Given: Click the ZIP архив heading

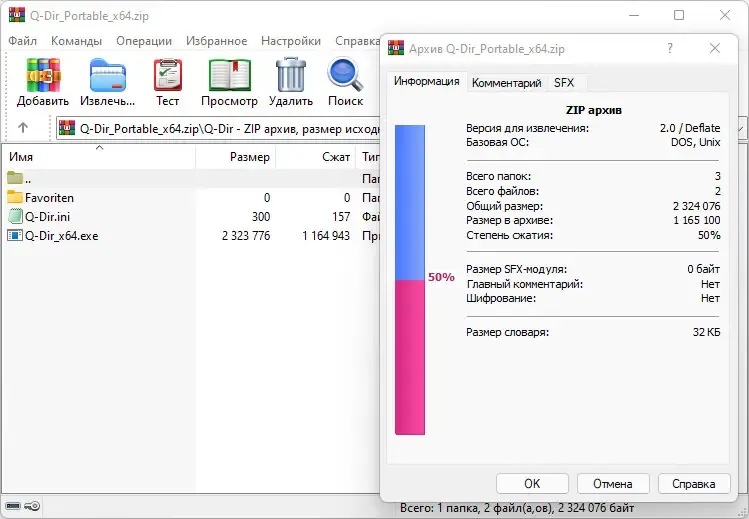Looking at the screenshot, I should [594, 110].
